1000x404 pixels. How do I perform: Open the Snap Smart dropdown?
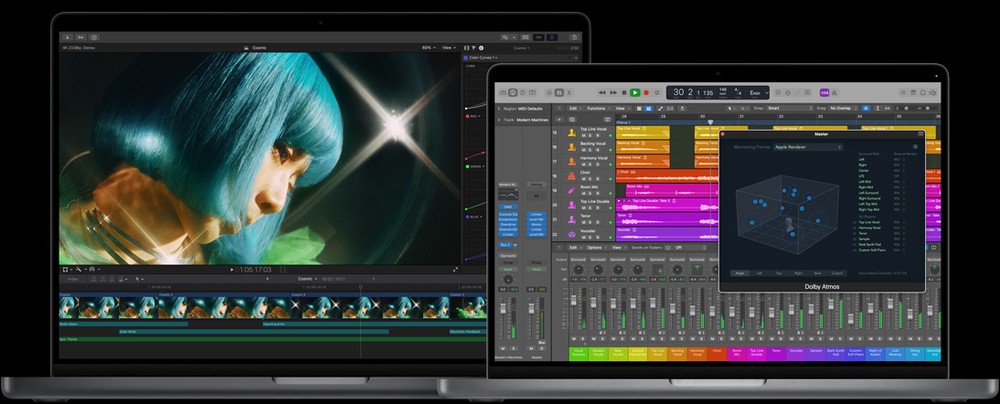point(780,107)
